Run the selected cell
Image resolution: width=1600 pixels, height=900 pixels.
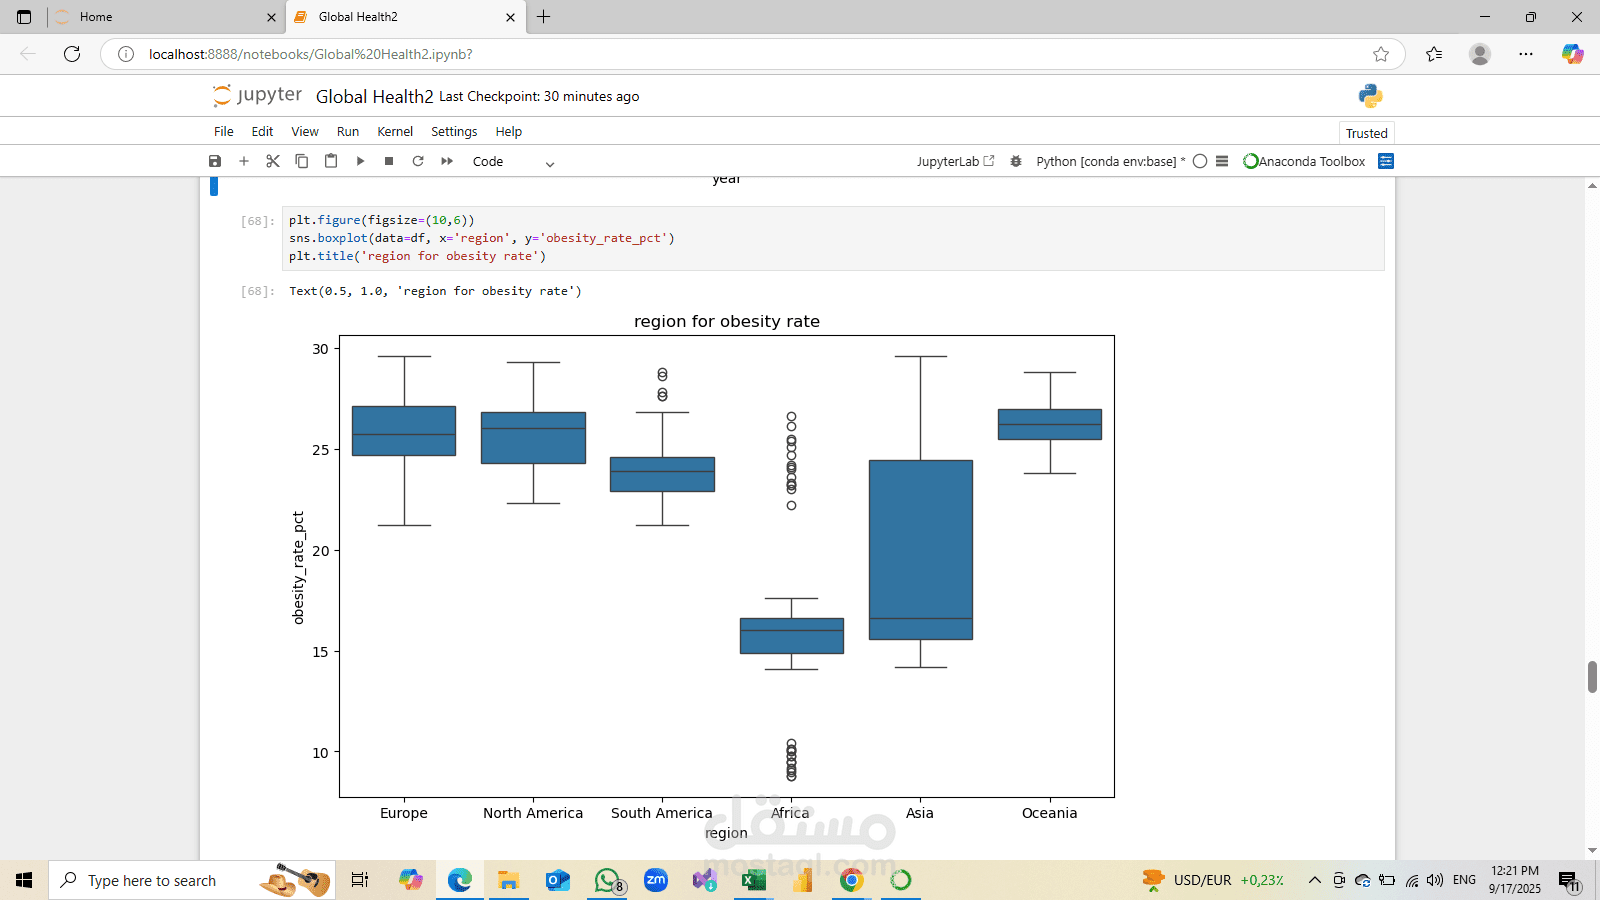tap(360, 161)
